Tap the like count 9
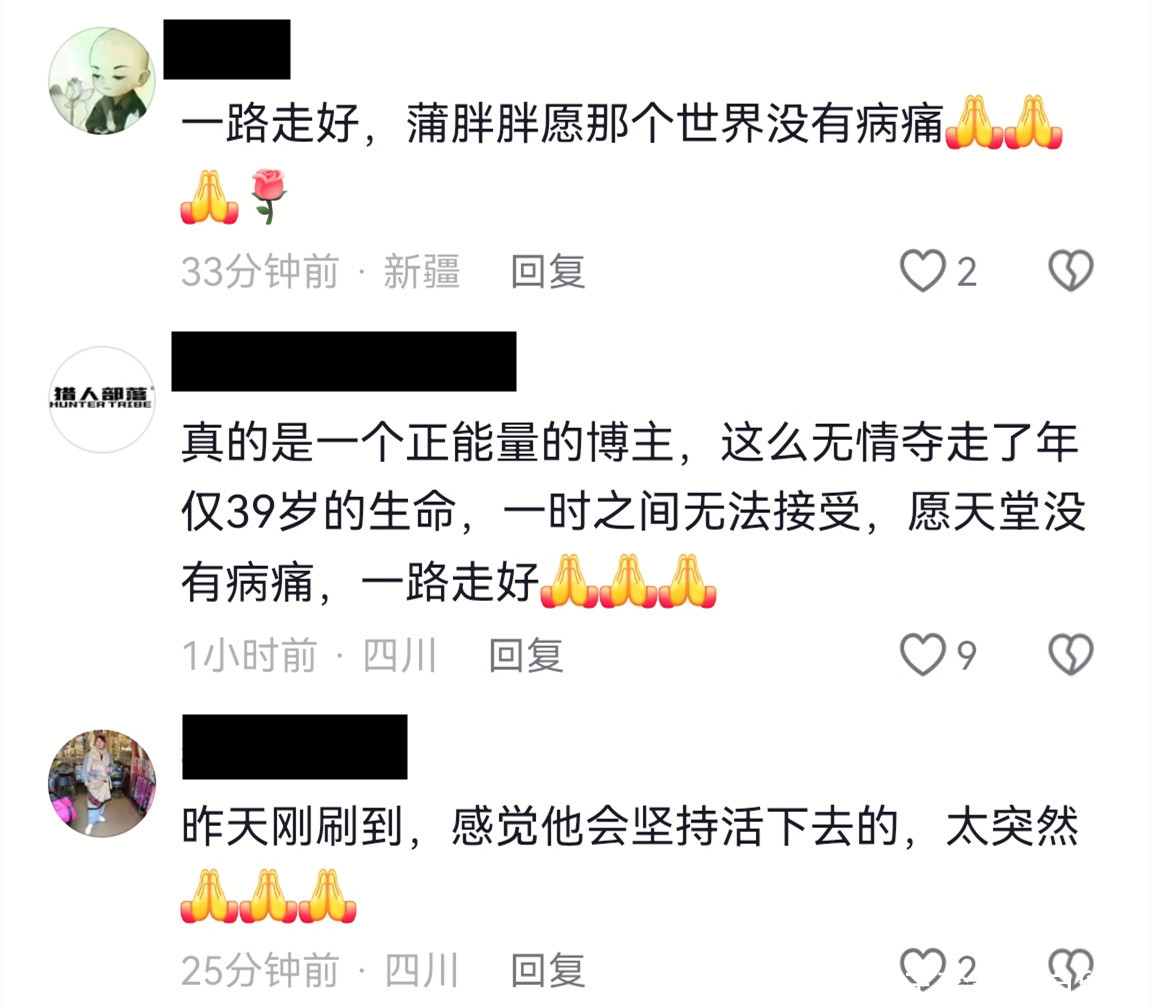Image resolution: width=1152 pixels, height=1008 pixels. point(966,655)
